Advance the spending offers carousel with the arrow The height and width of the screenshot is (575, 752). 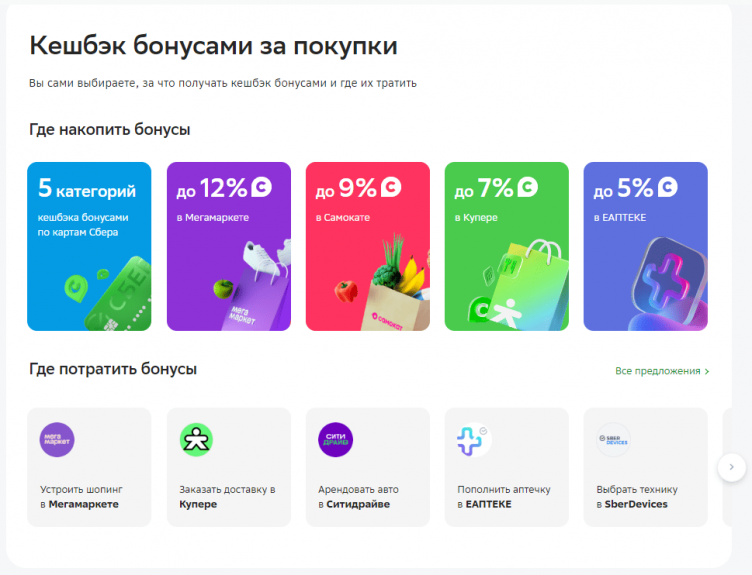(731, 467)
